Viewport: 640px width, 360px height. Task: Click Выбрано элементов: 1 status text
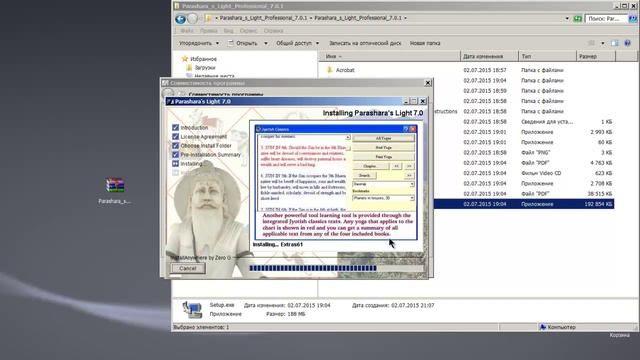[x=201, y=327]
